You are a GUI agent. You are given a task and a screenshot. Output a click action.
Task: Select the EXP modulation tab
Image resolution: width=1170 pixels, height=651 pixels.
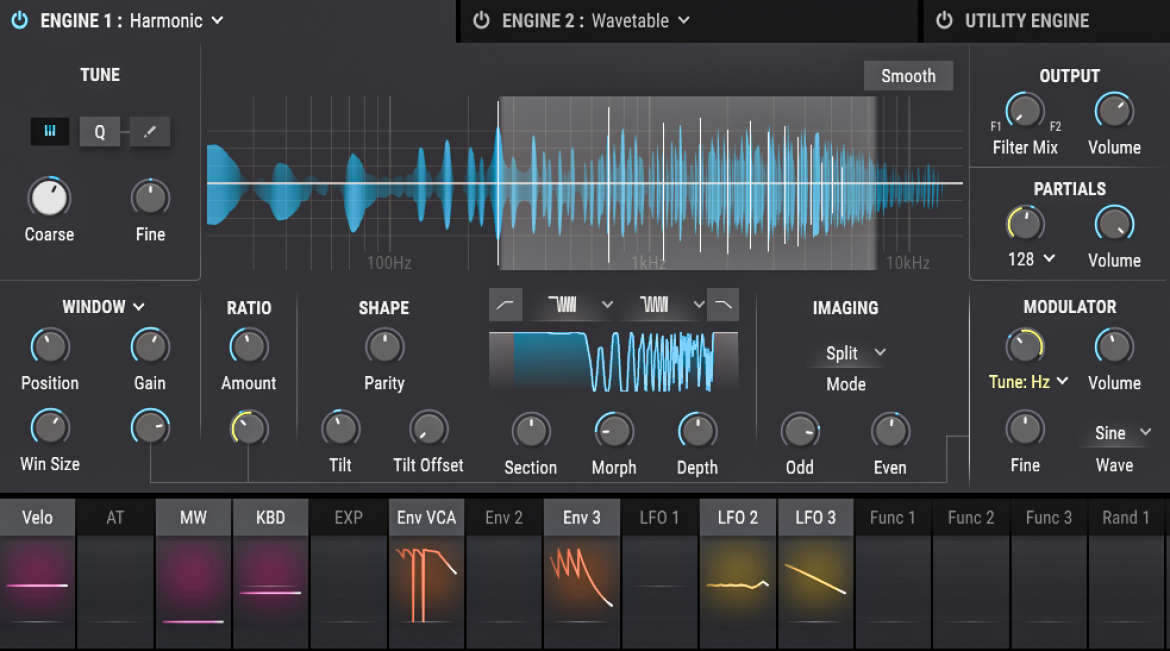(348, 517)
